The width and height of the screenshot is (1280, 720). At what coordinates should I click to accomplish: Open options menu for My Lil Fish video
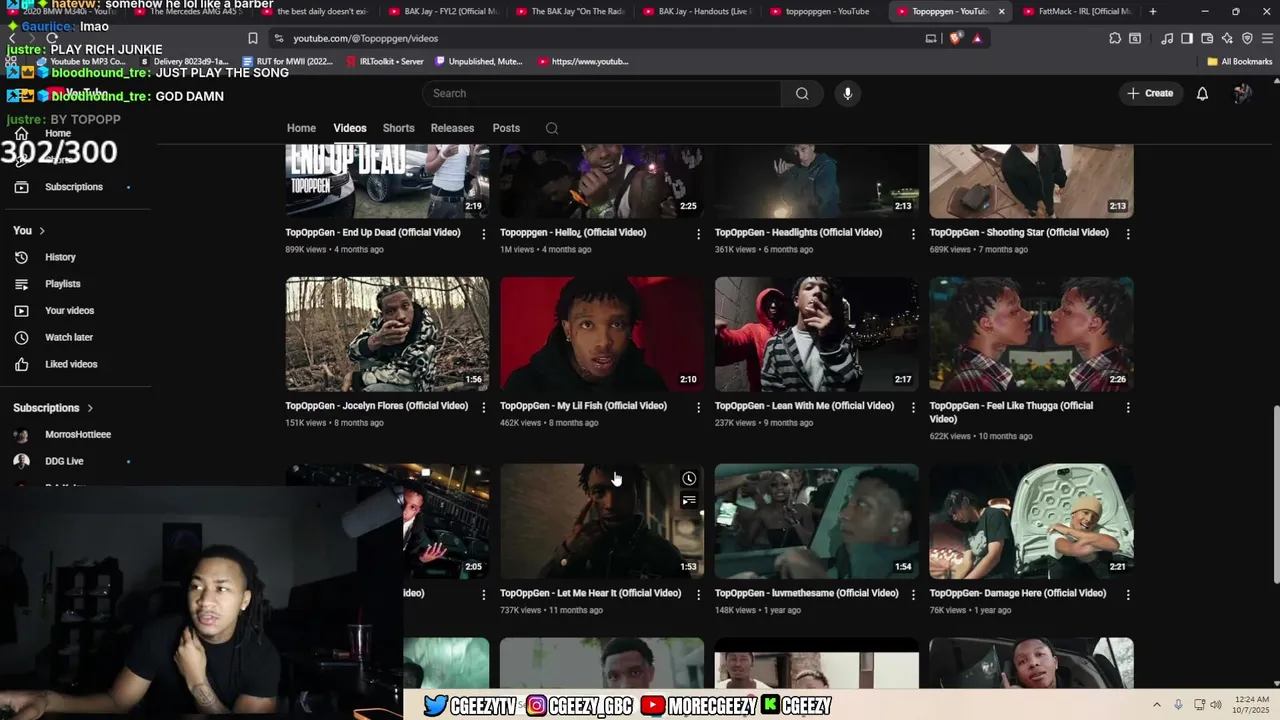coord(698,407)
